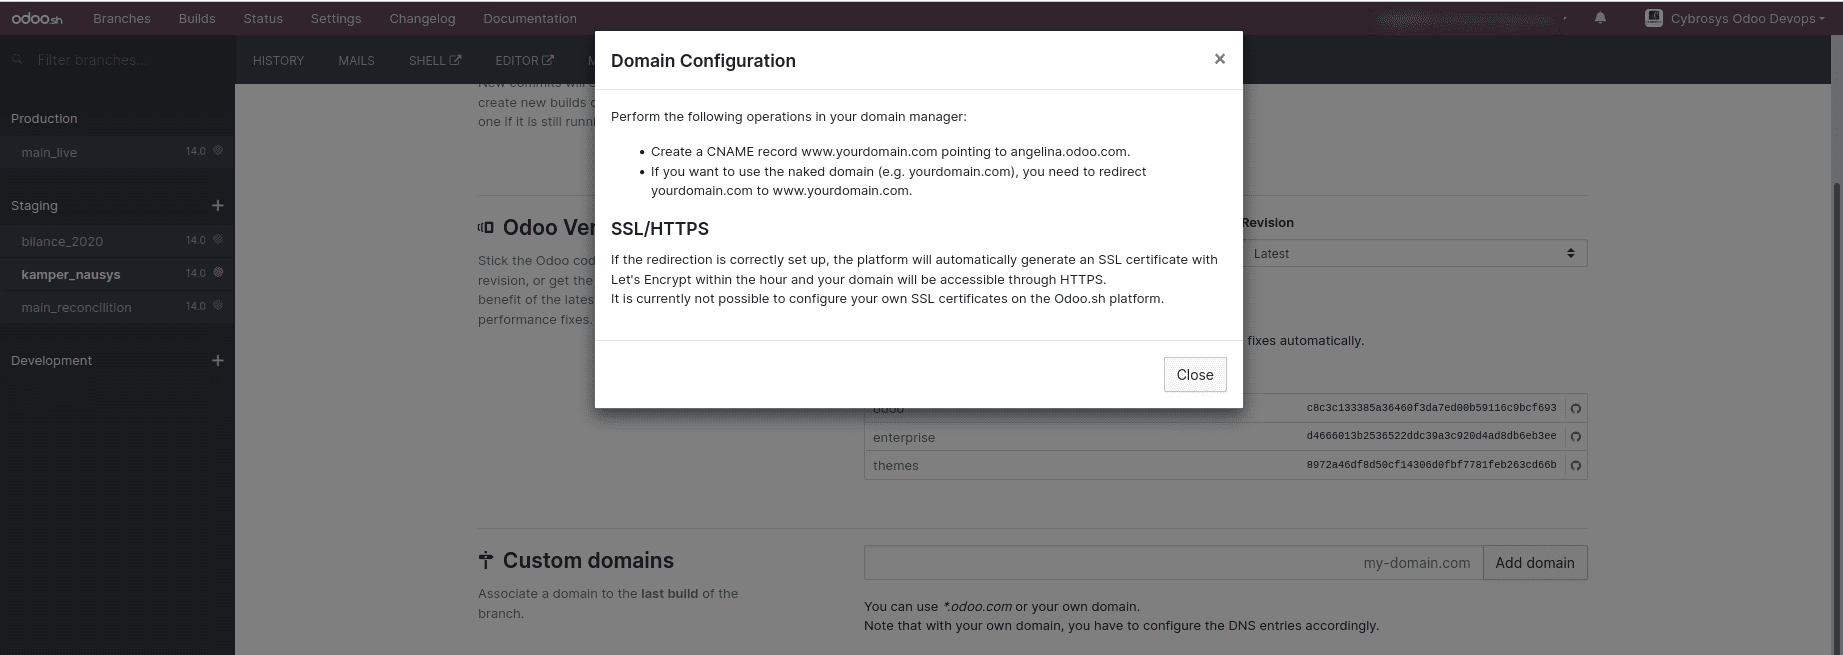Image resolution: width=1843 pixels, height=655 pixels.
Task: Close Domain Configuration dialog with X
Action: pyautogui.click(x=1219, y=59)
